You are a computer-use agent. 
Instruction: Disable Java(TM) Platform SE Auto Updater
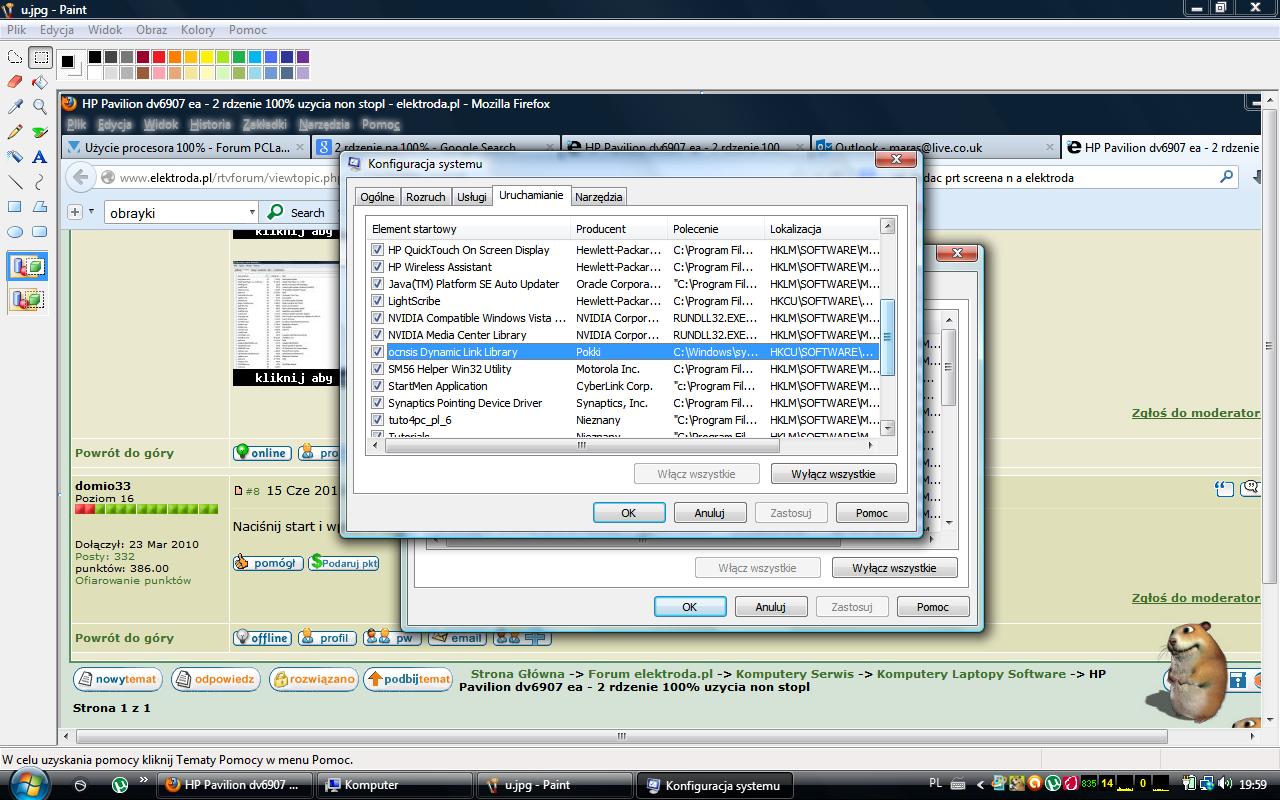[377, 284]
